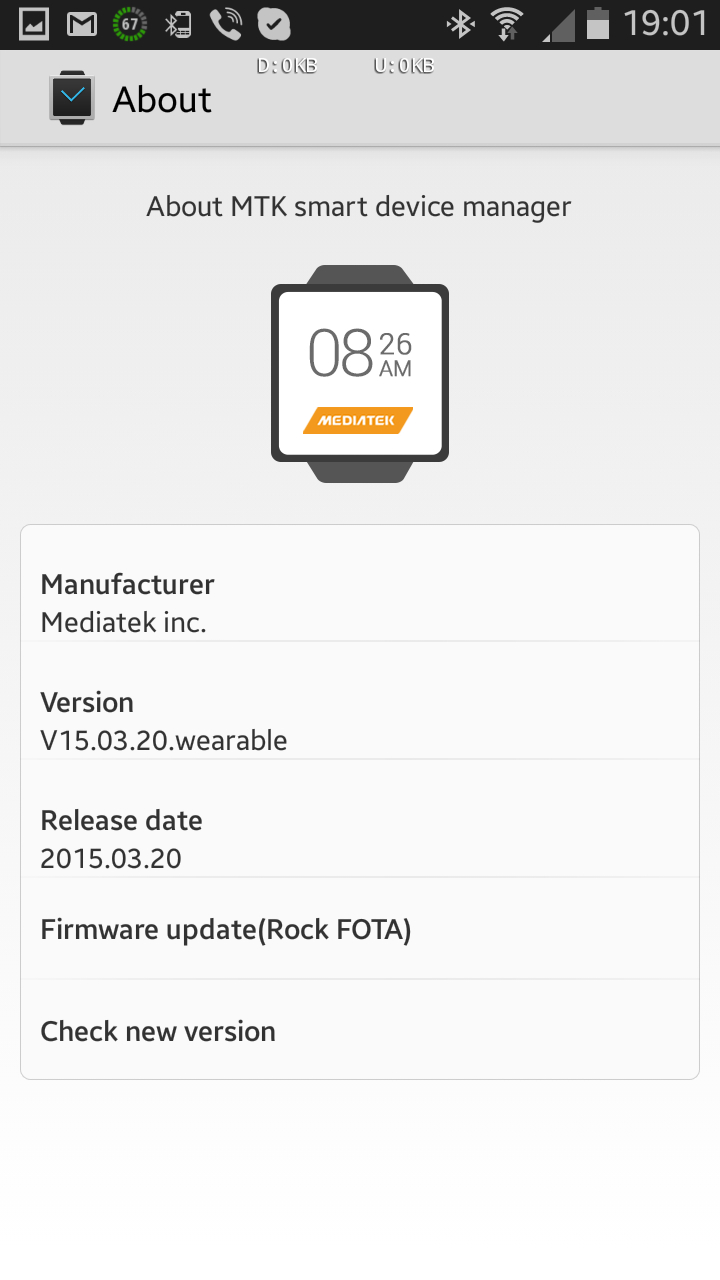
Task: Tap the call with waves notification icon
Action: pyautogui.click(x=226, y=24)
